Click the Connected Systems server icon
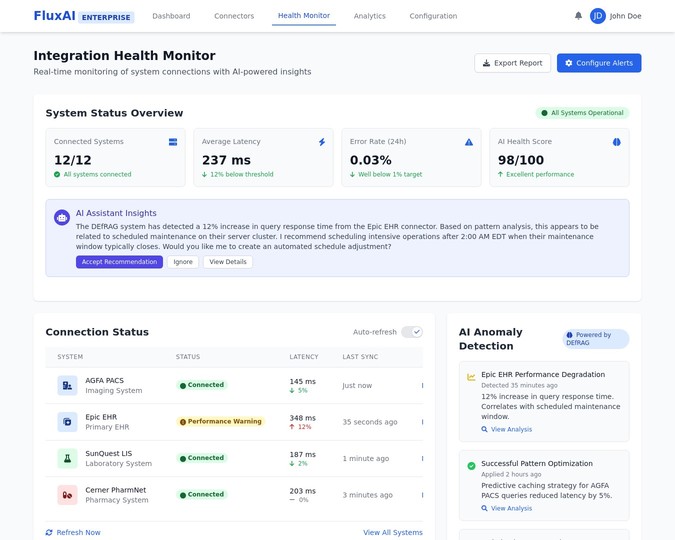 tap(173, 142)
